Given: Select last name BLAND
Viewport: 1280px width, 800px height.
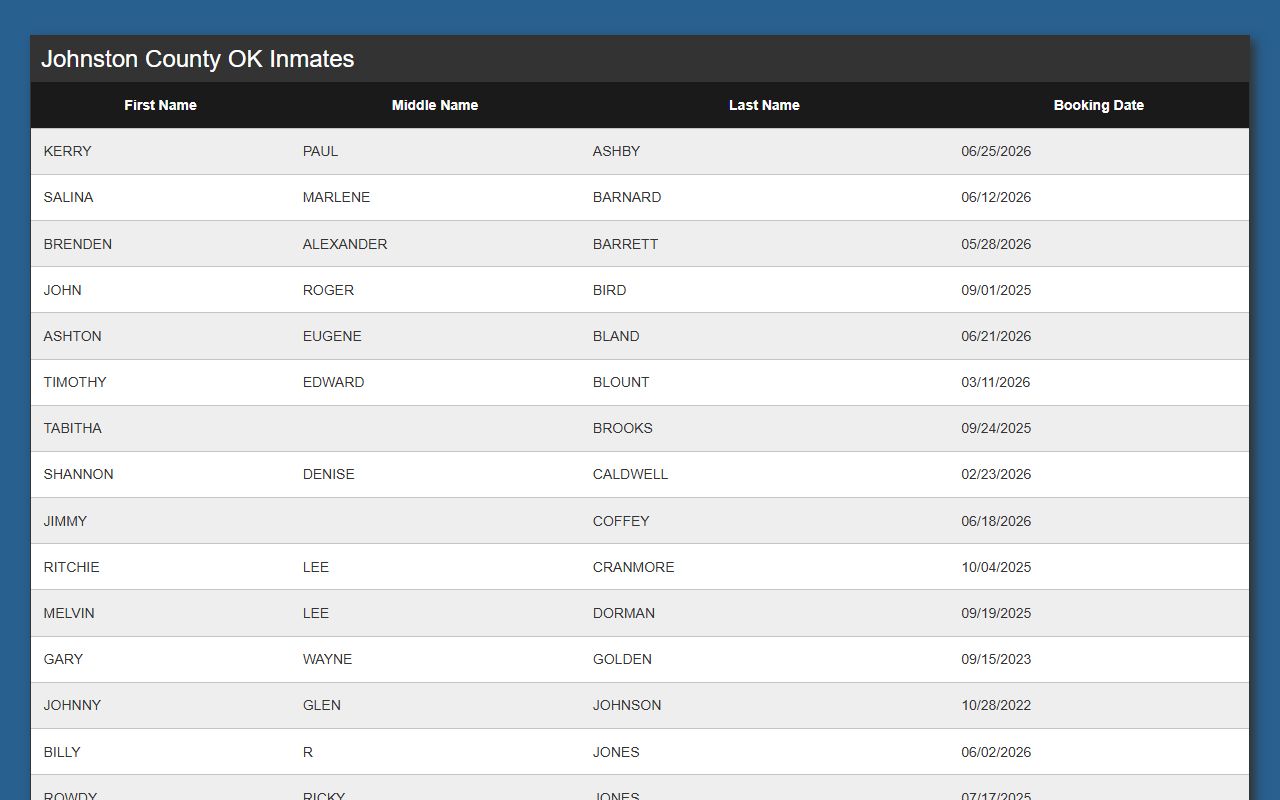Looking at the screenshot, I should (616, 336).
